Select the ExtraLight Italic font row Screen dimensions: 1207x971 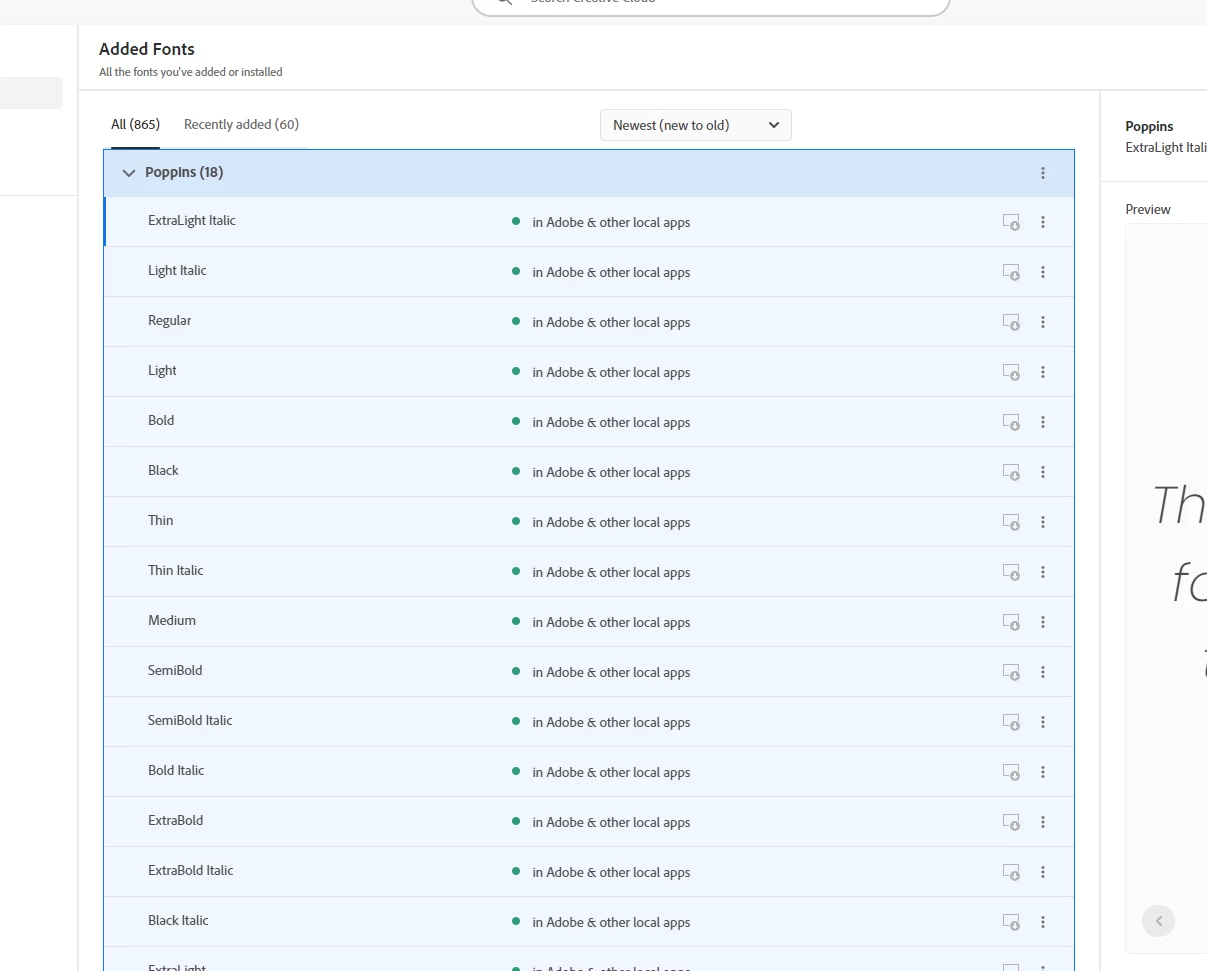[589, 222]
